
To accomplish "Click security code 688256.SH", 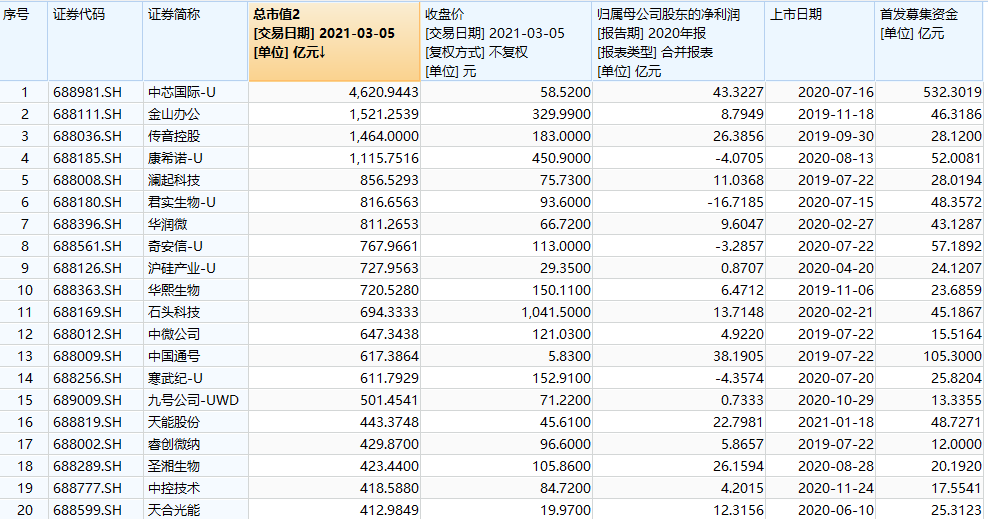I will [88, 379].
